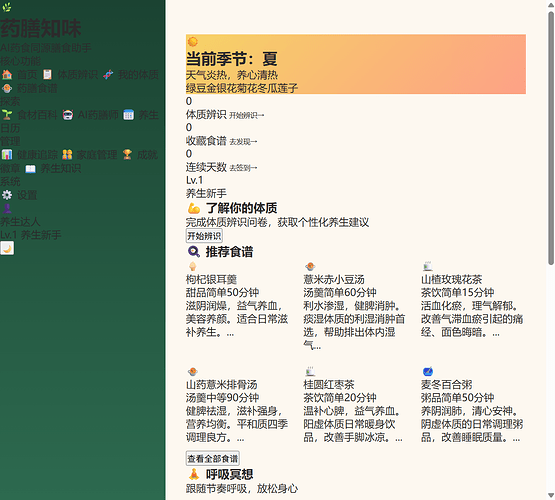Open 食材百科 in the sidebar
Viewport: 555px width, 500px height.
point(37,115)
